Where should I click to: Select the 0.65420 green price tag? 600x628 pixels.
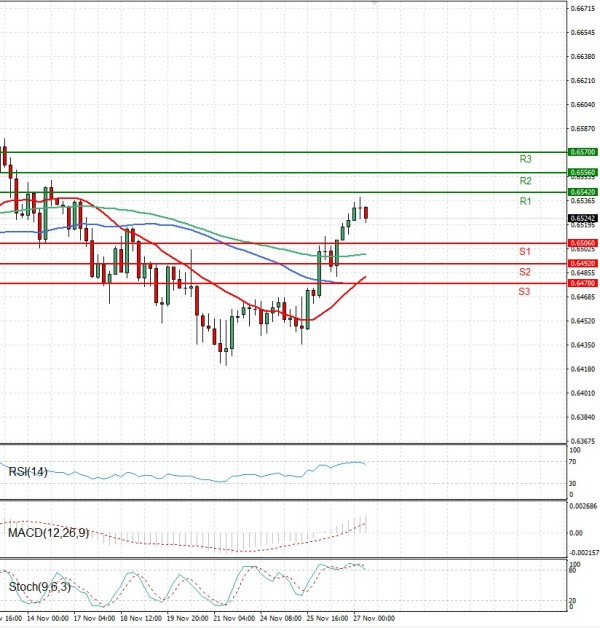[582, 191]
